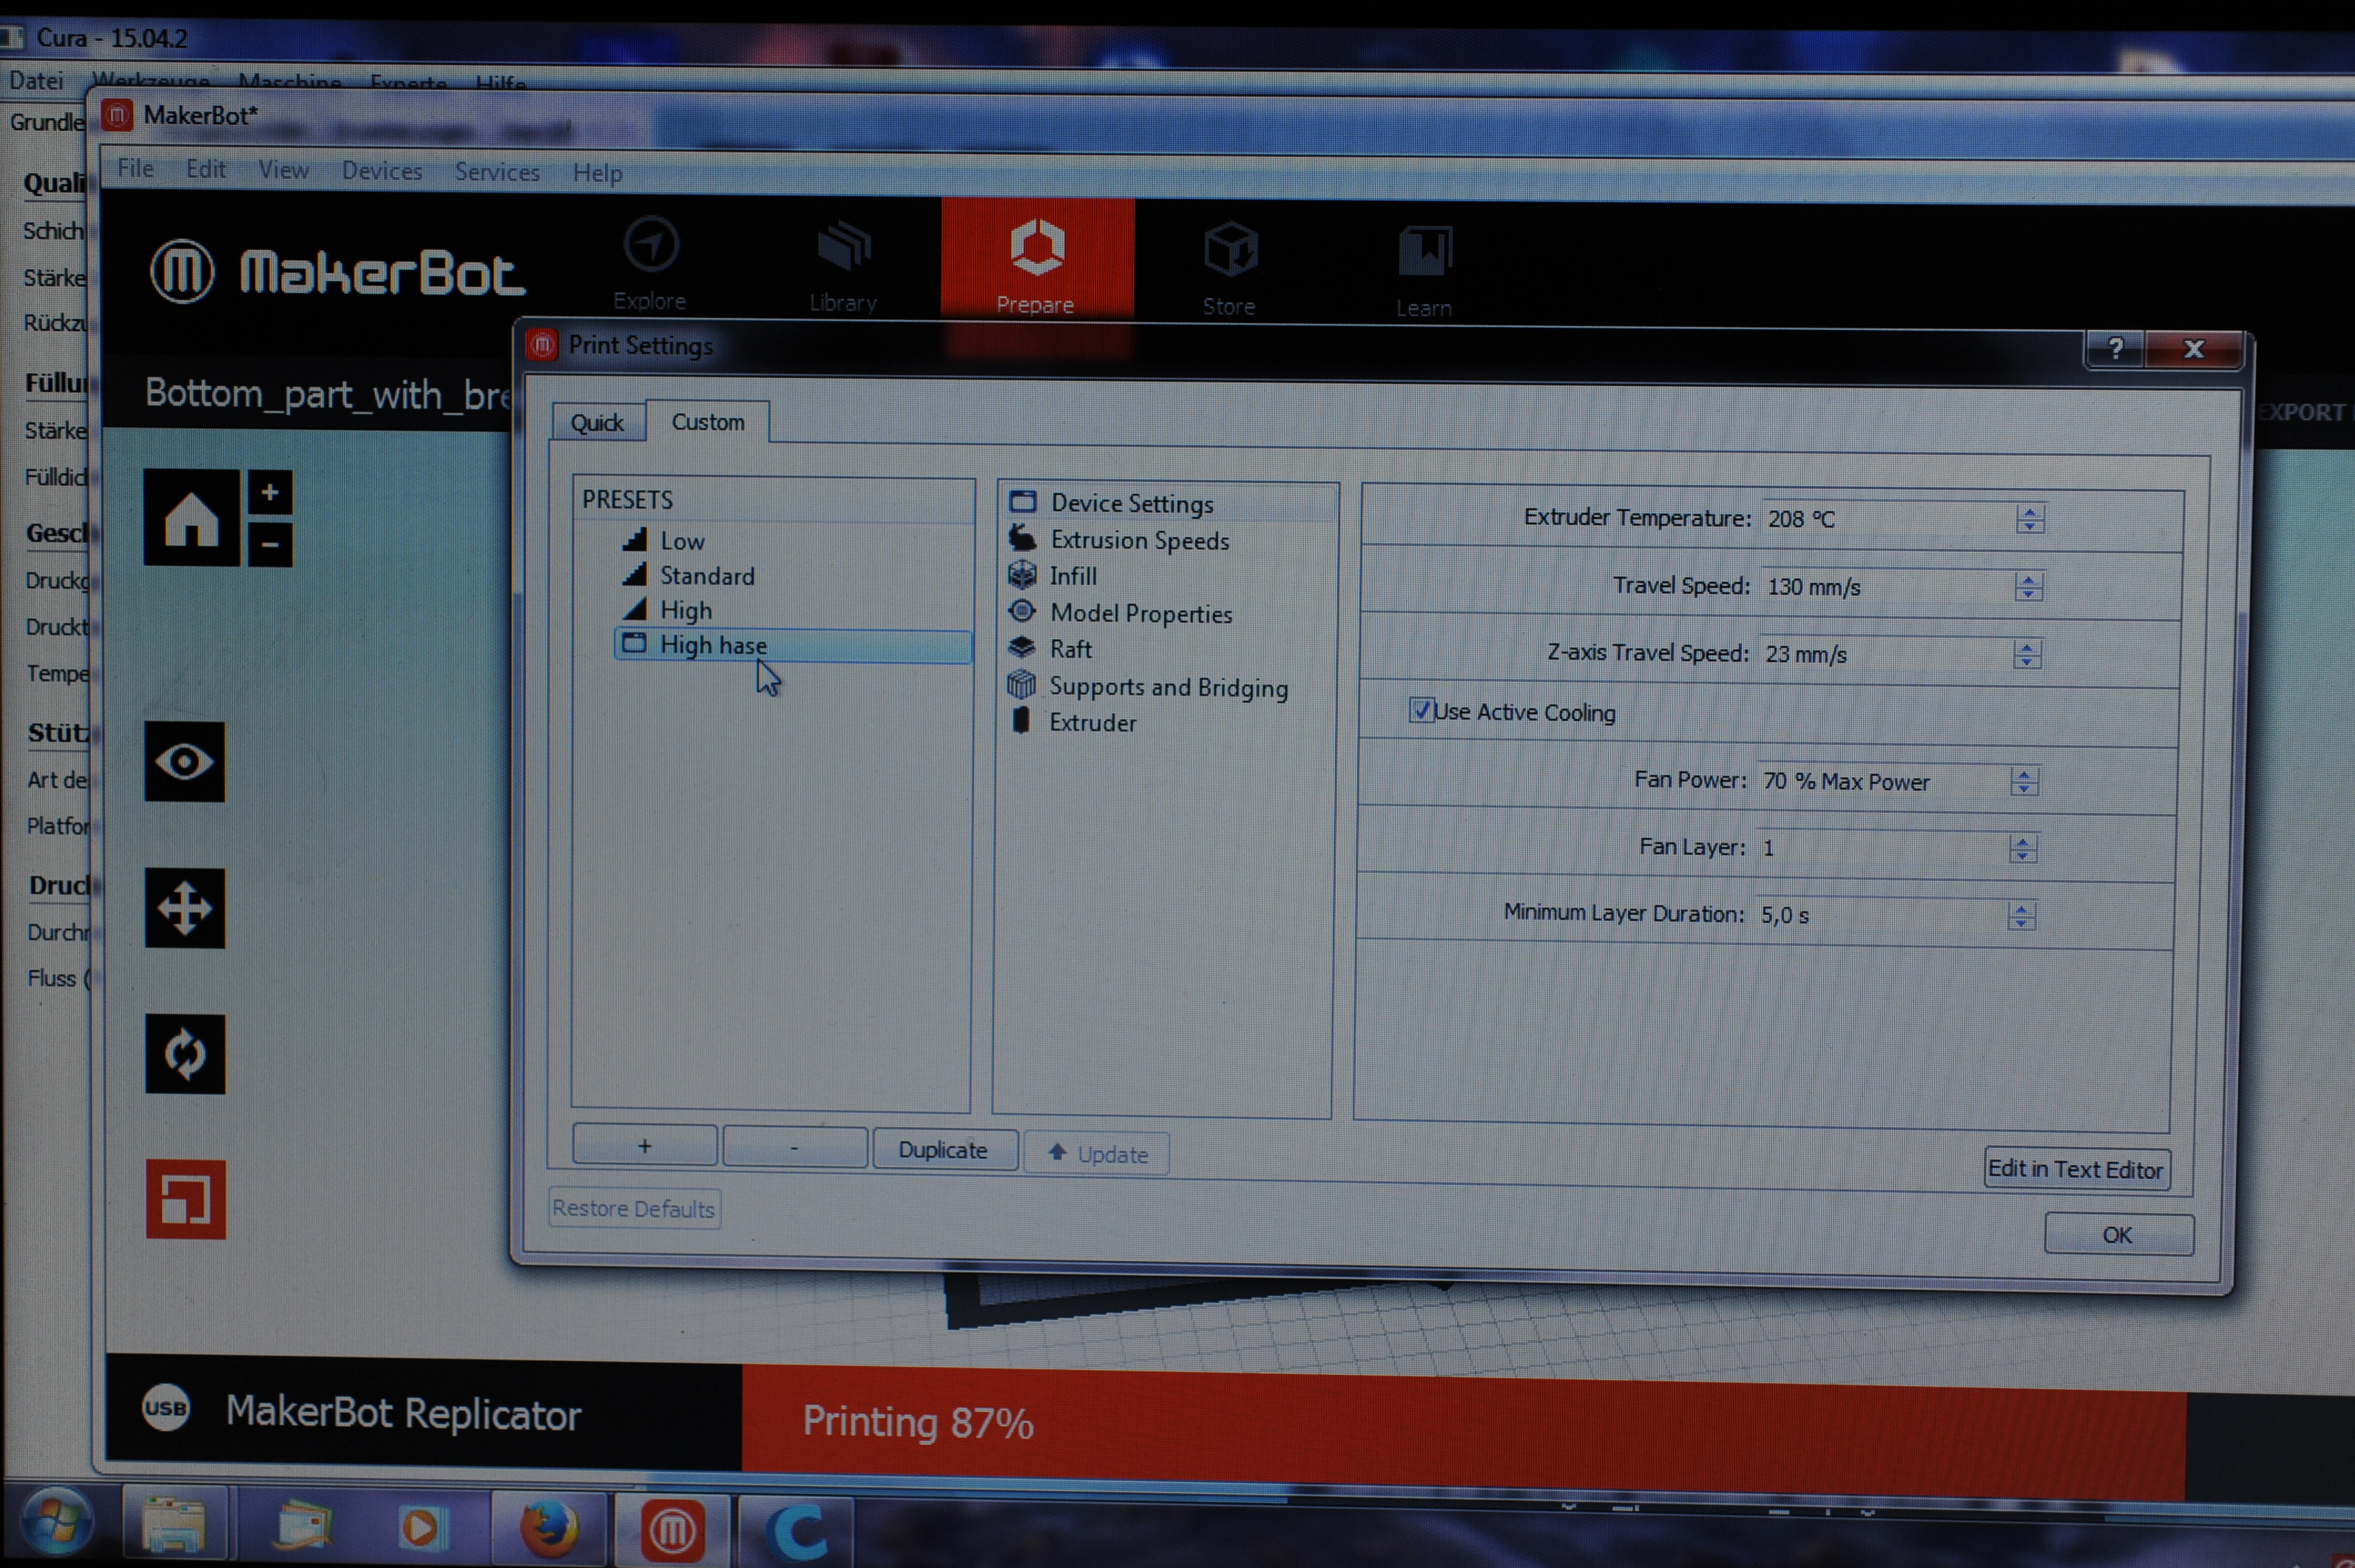Open the Explore section in MakerBot
The image size is (2355, 1568).
[x=650, y=263]
